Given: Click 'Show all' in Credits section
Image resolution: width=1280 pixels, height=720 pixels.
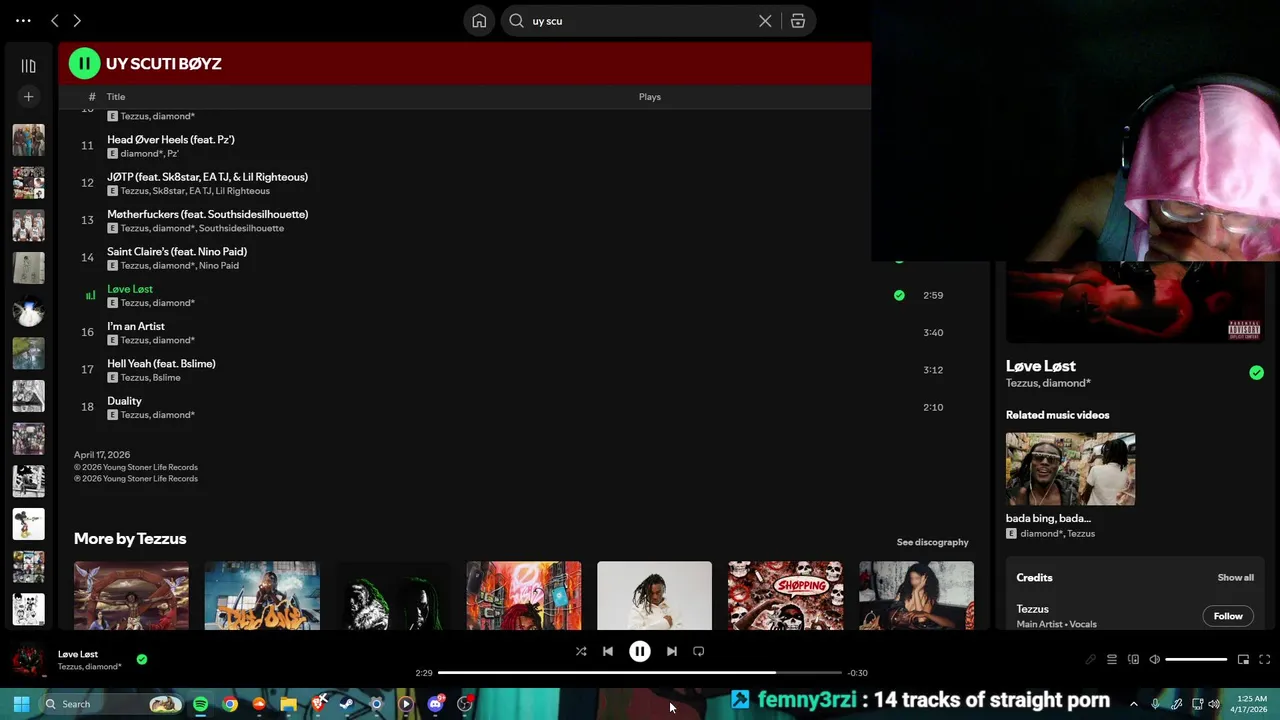Looking at the screenshot, I should click(1235, 577).
